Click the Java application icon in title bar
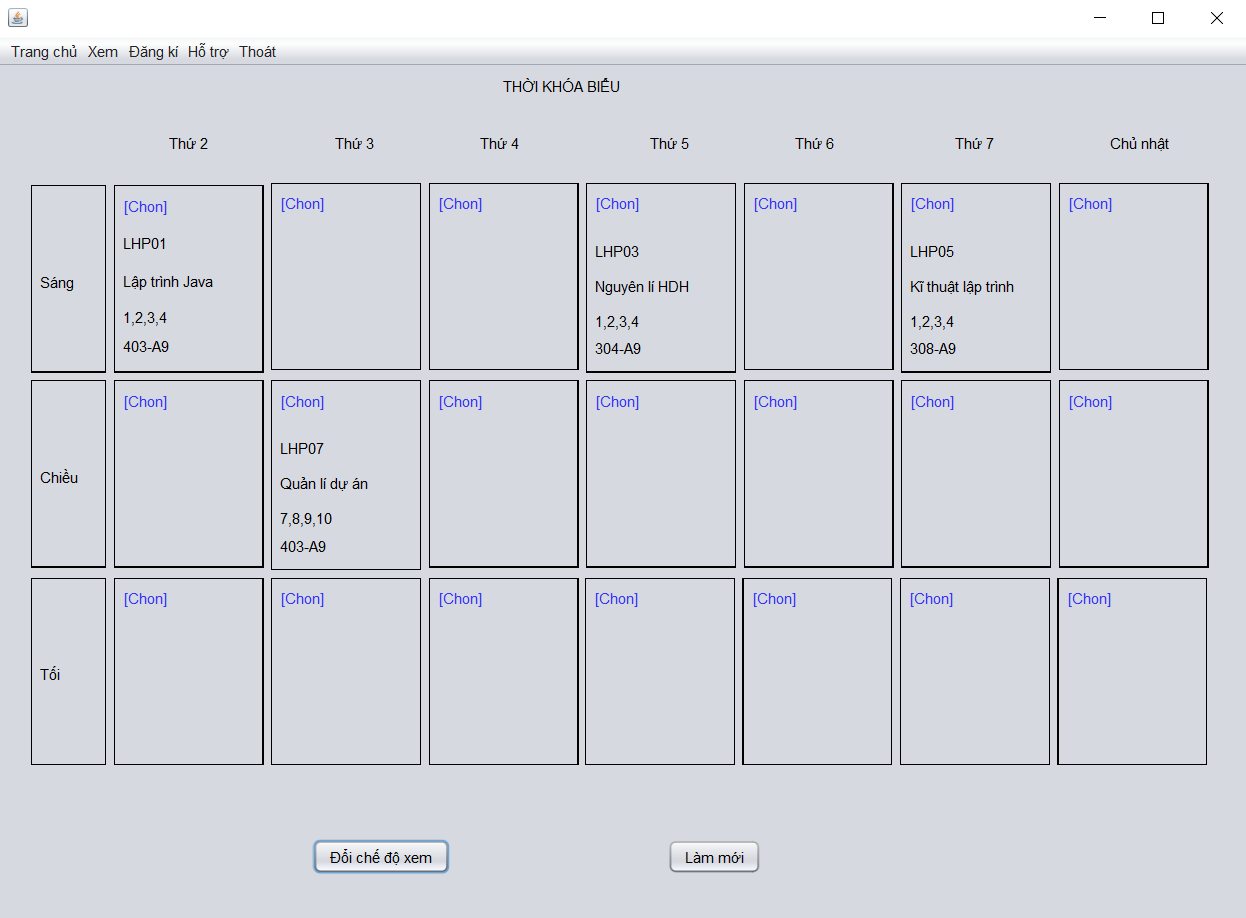Screen dimensions: 1246x918 coord(18,18)
